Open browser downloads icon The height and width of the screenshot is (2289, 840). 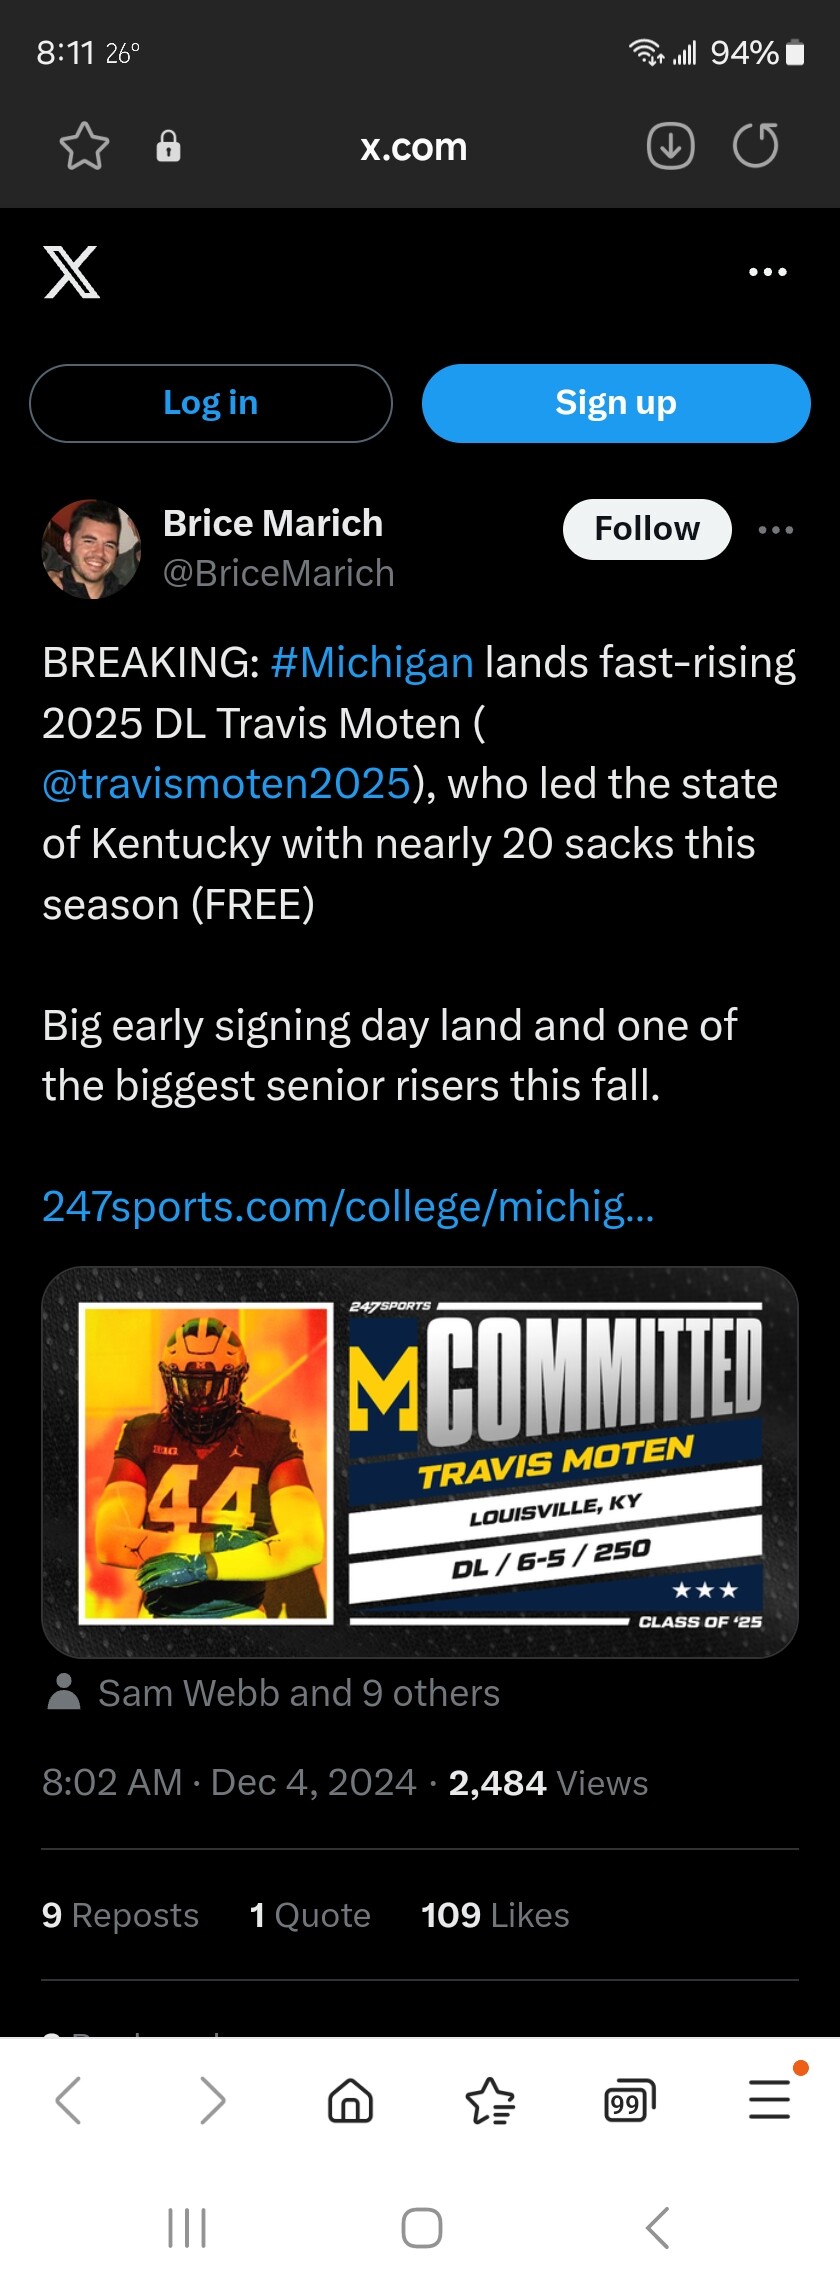(670, 146)
